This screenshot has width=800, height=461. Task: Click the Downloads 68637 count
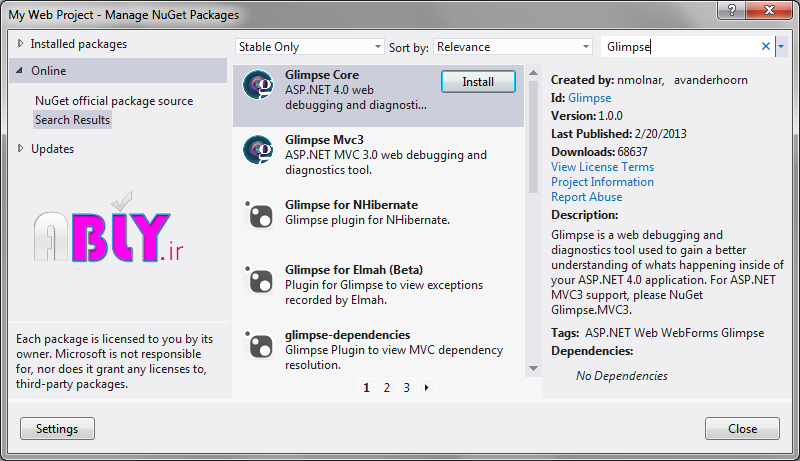(632, 152)
